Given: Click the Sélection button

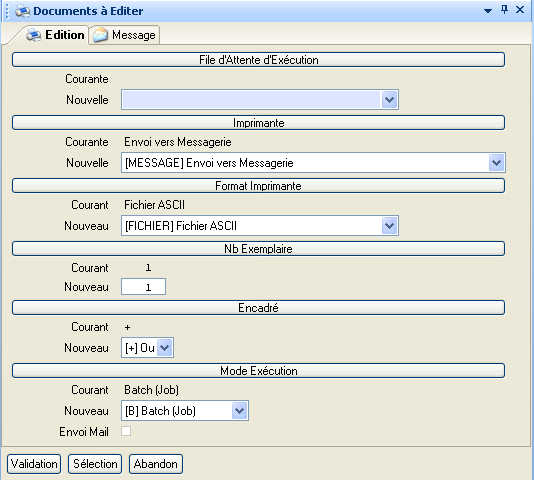Looking at the screenshot, I should click(95, 464).
